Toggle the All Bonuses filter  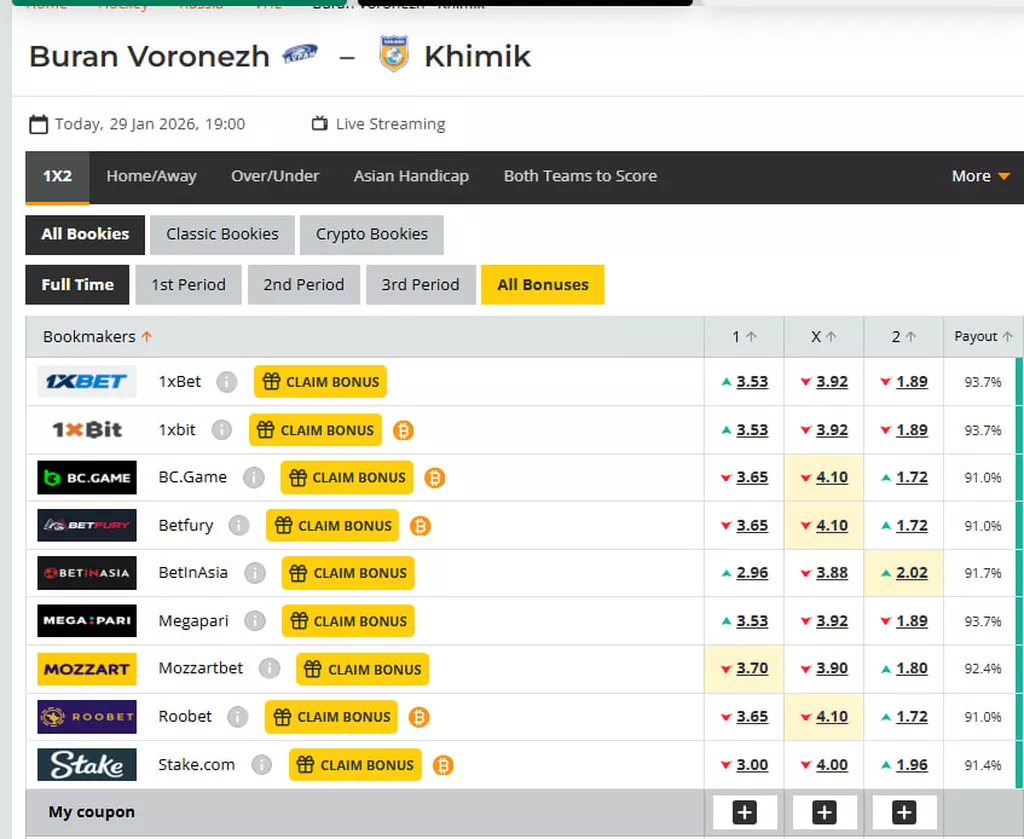pyautogui.click(x=542, y=284)
